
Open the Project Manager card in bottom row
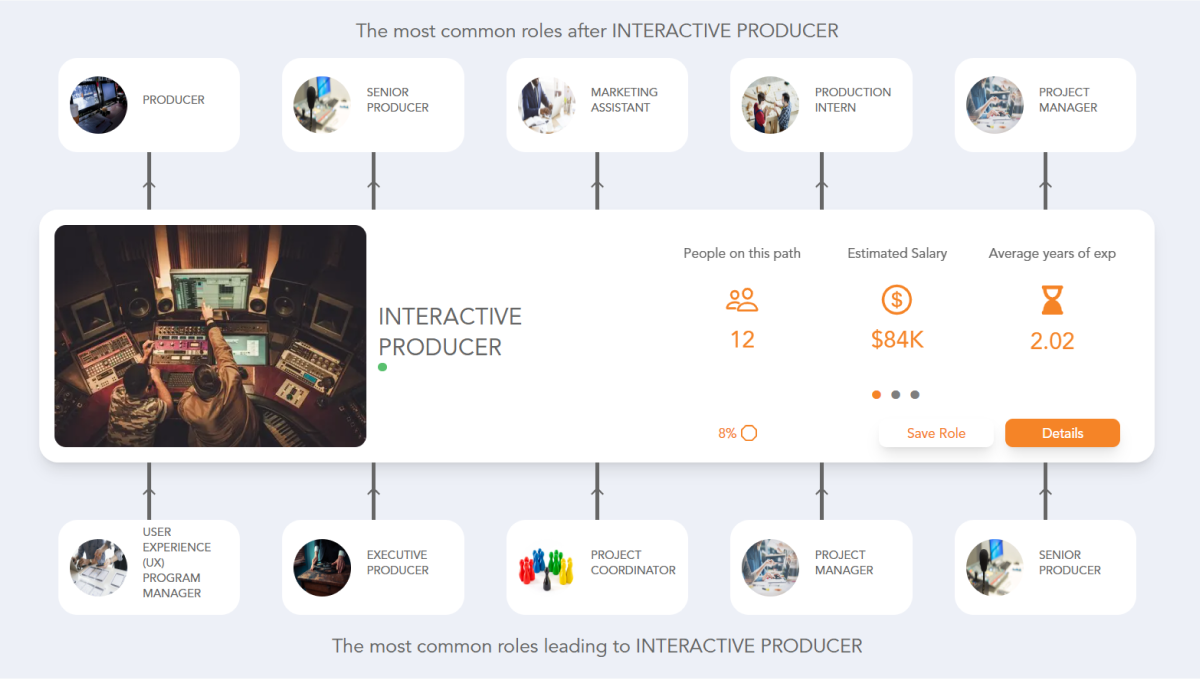point(820,566)
